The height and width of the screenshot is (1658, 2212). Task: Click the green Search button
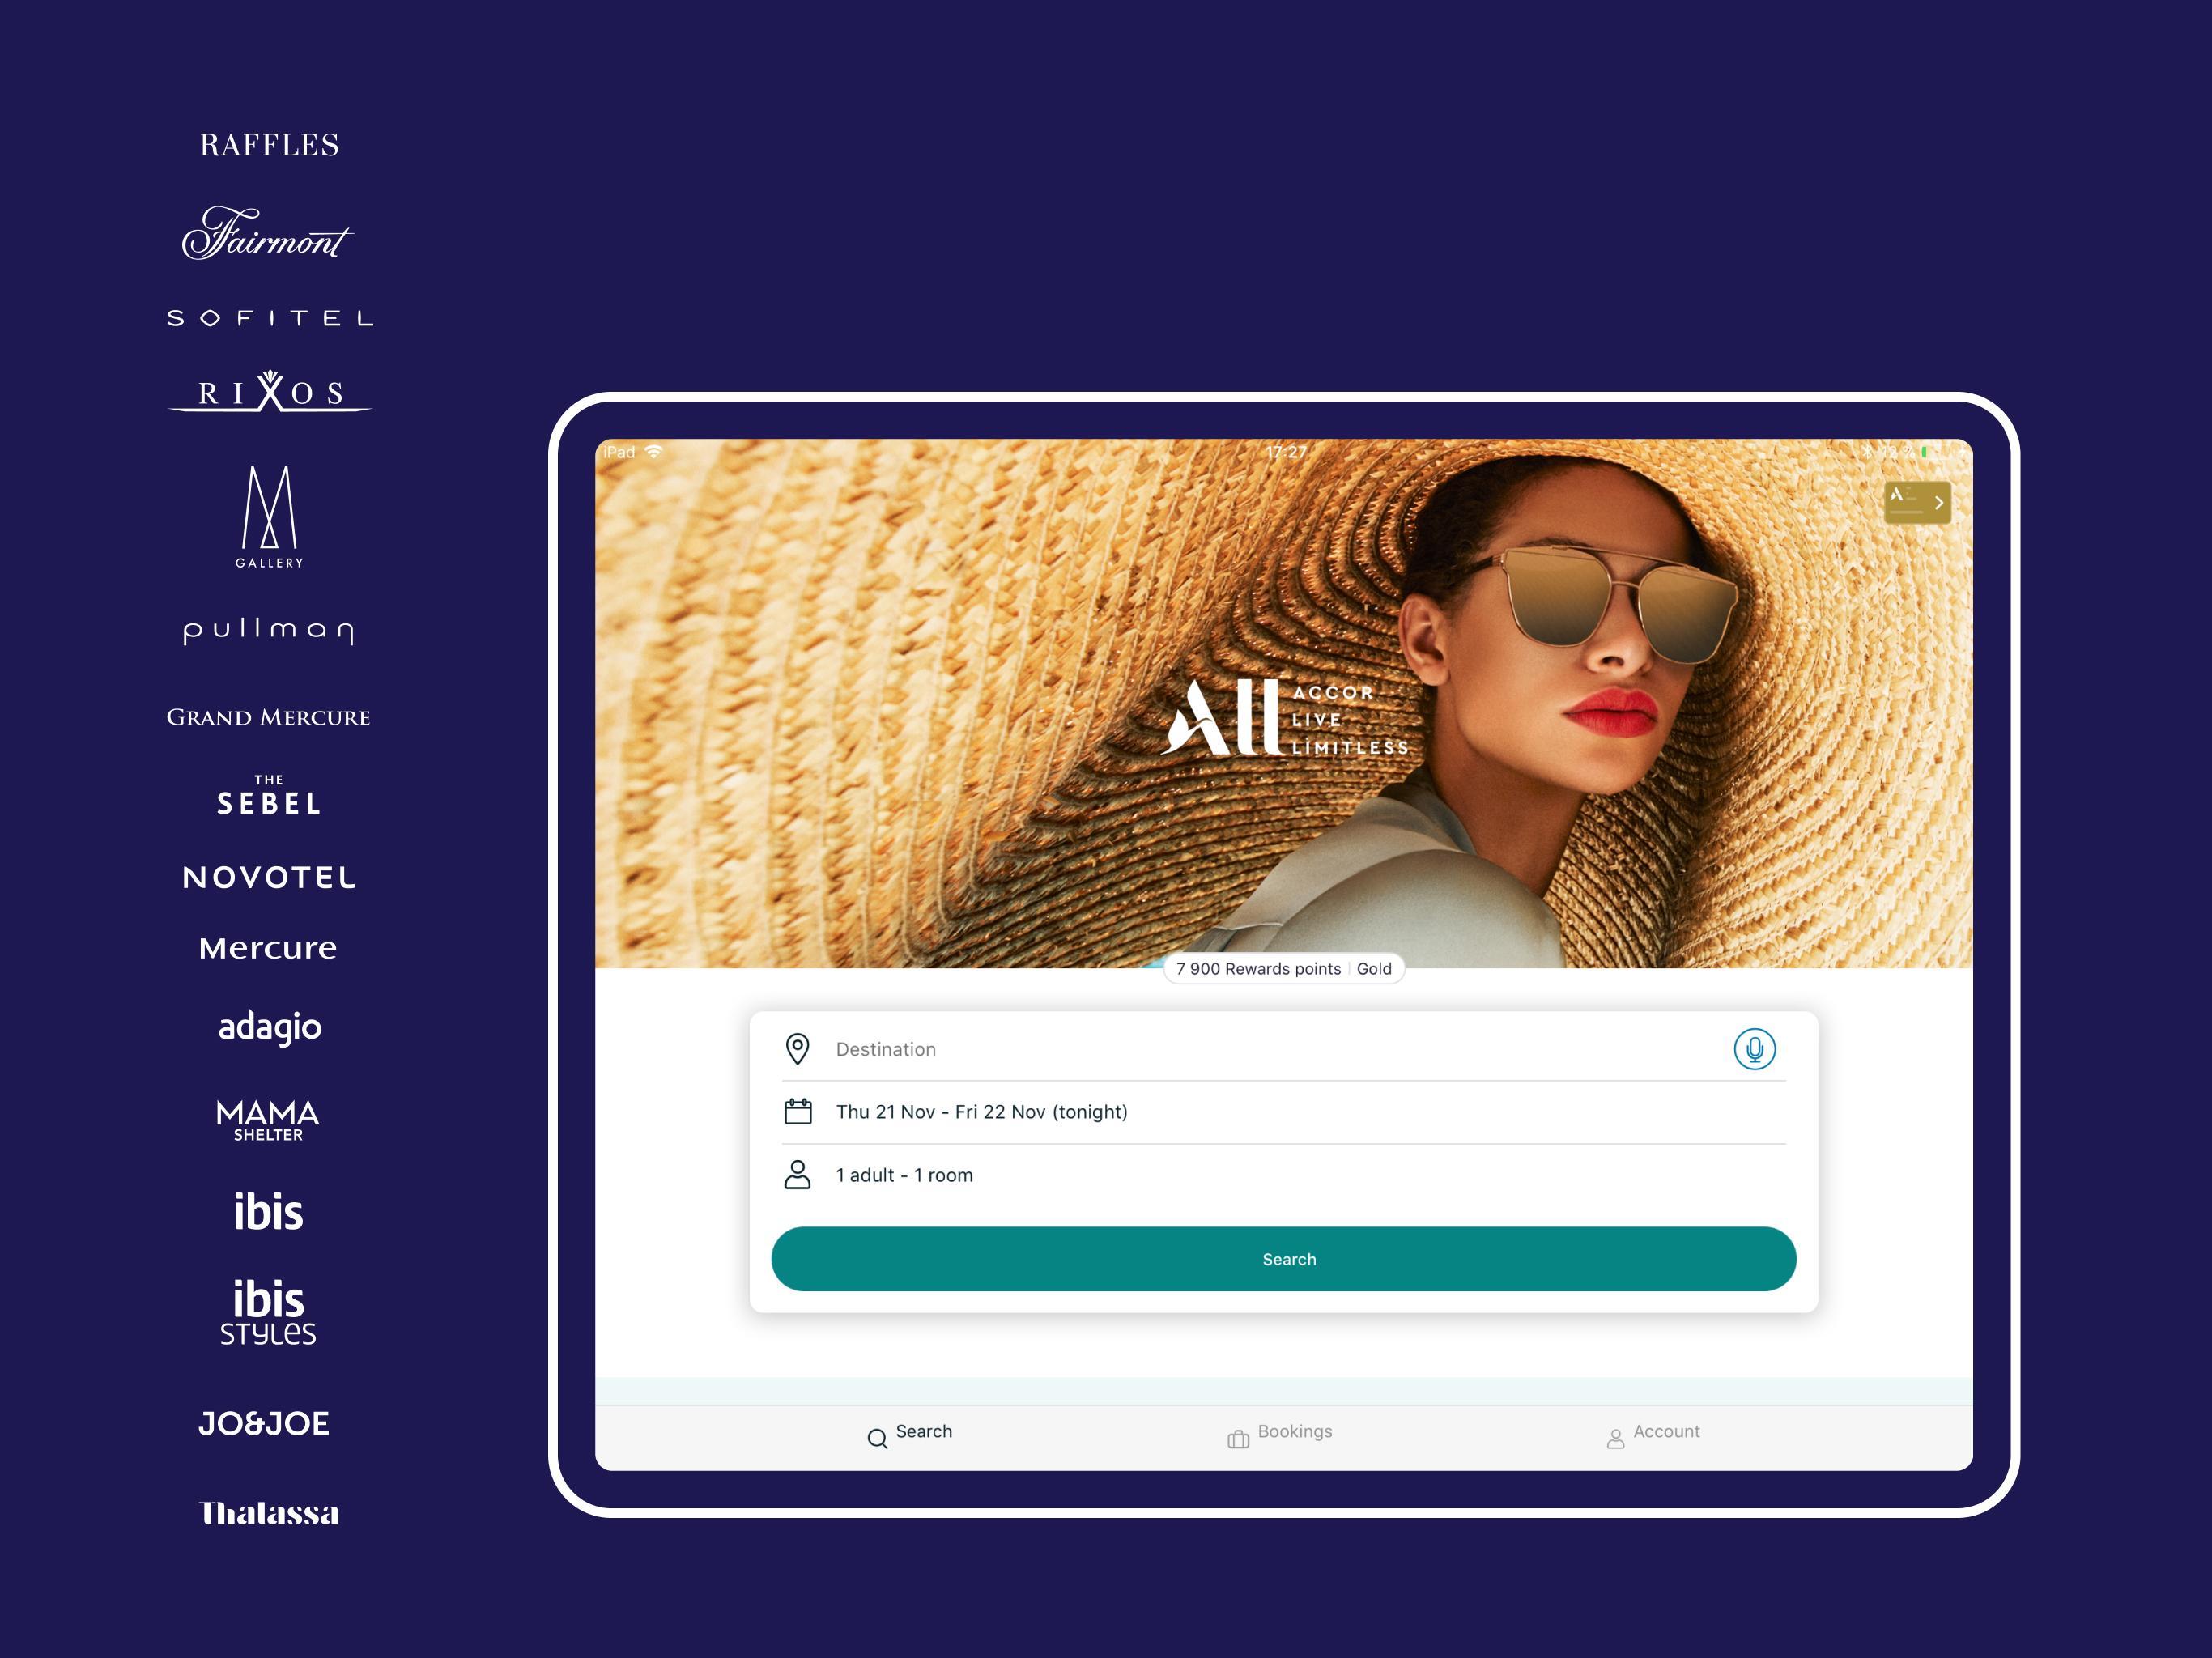tap(1283, 1259)
